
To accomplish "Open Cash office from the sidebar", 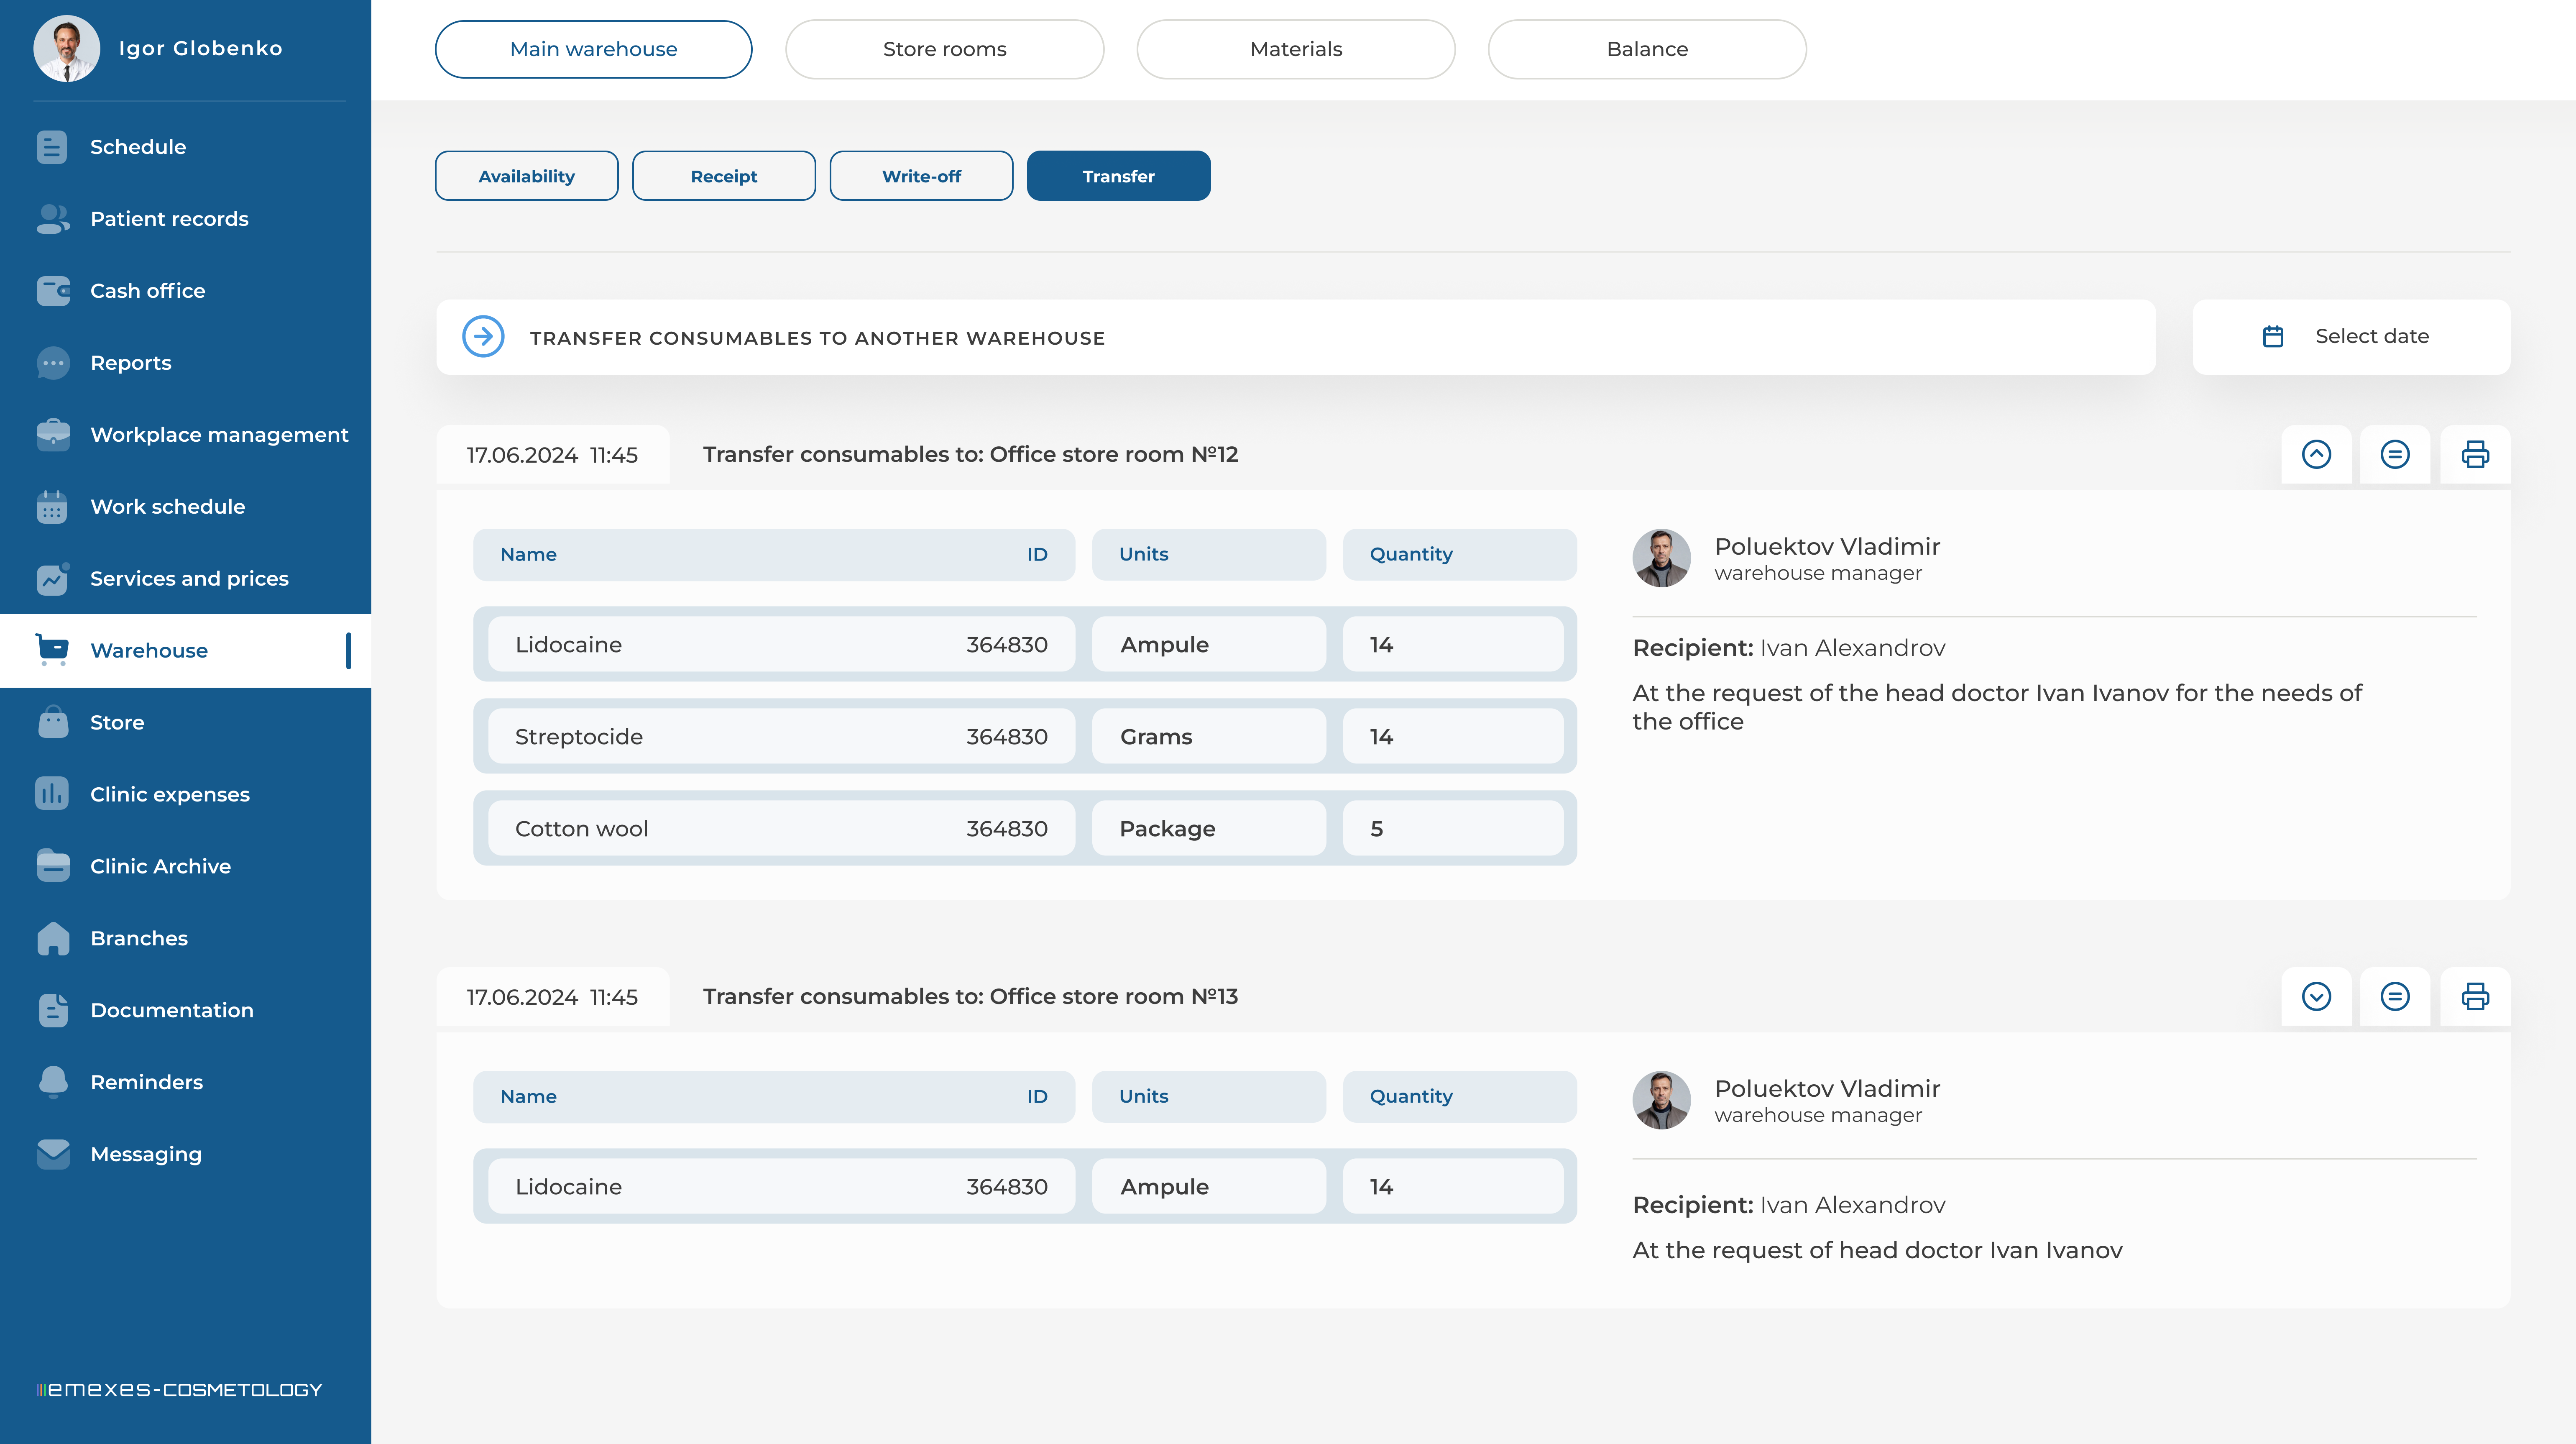I will pyautogui.click(x=147, y=291).
